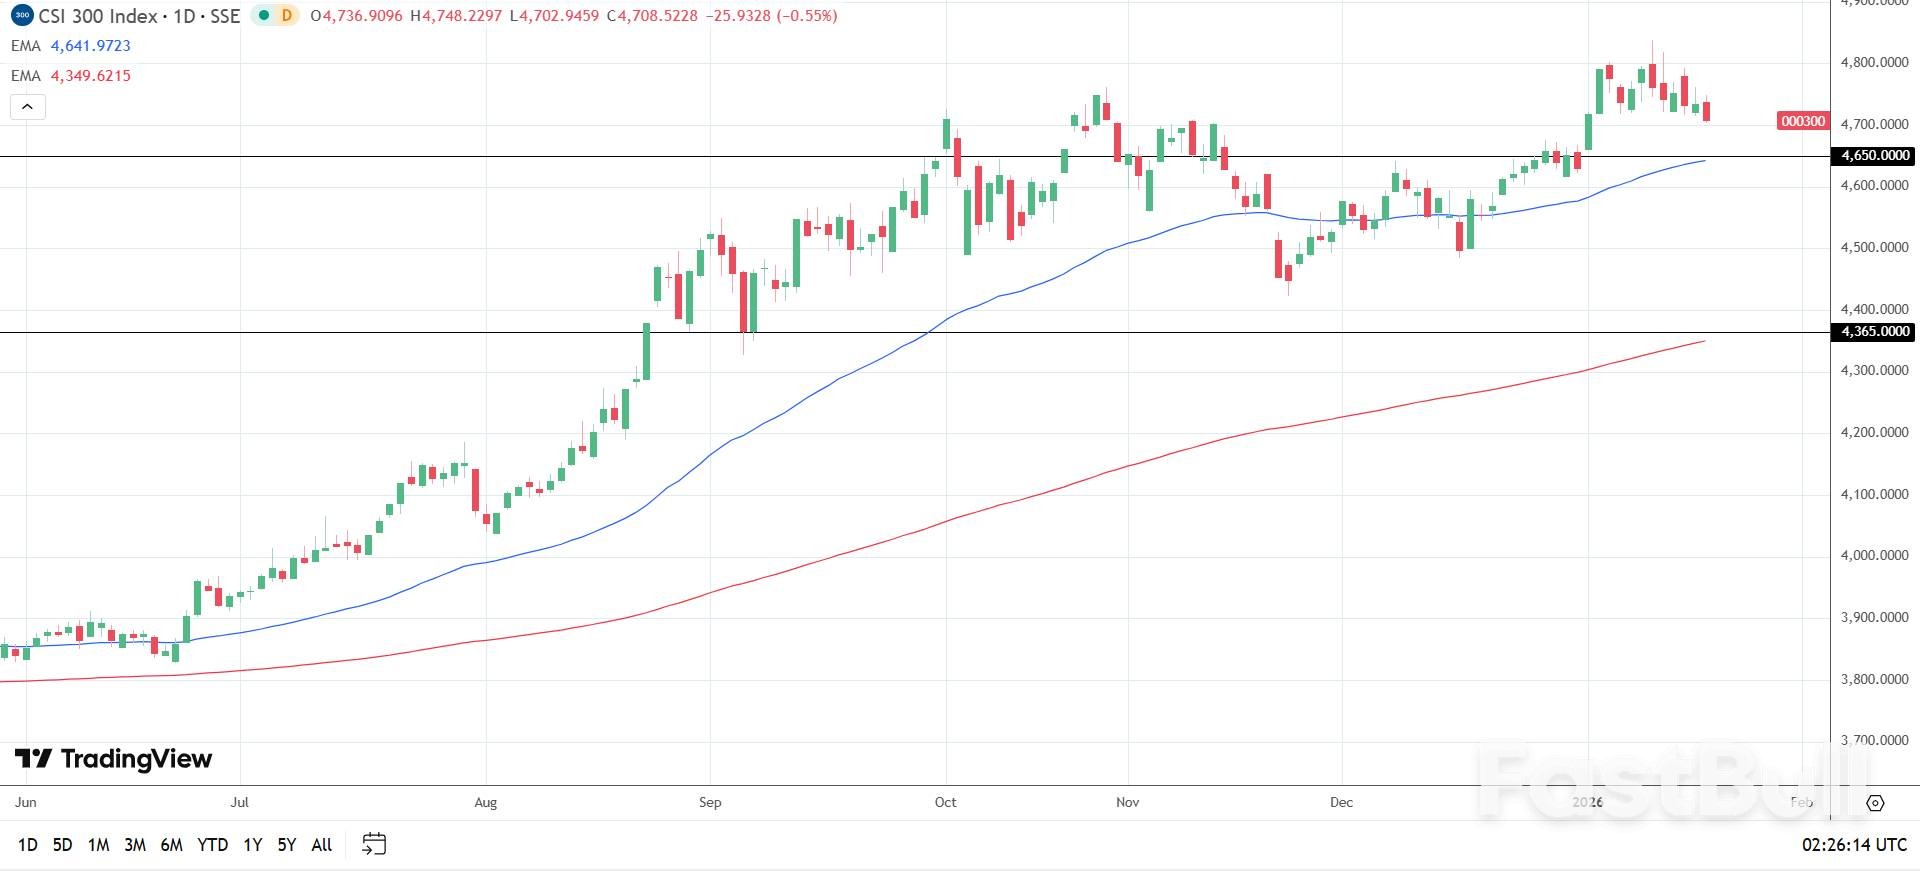Screen dimensions: 1920x871
Task: Switch to 1M time range
Action: (98, 845)
